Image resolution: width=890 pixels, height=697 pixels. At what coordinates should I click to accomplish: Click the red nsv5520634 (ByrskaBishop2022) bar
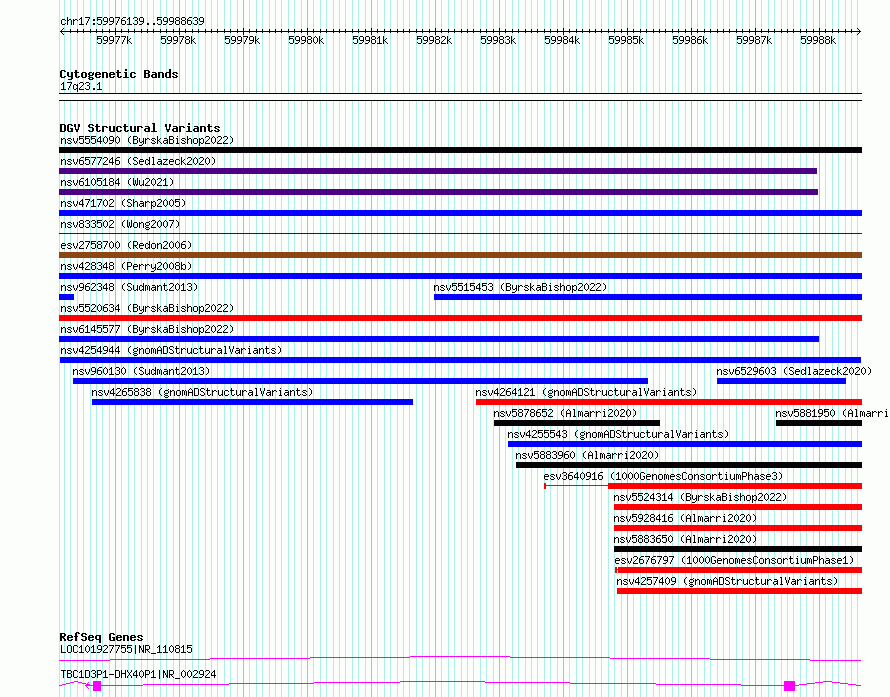tap(460, 318)
